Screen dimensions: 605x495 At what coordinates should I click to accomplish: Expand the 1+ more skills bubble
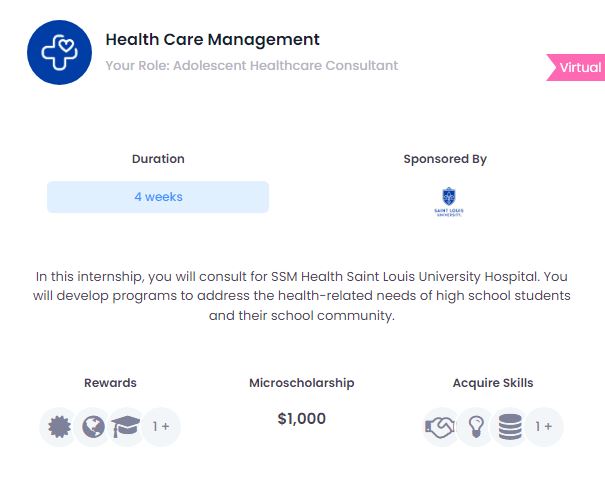[x=544, y=427]
